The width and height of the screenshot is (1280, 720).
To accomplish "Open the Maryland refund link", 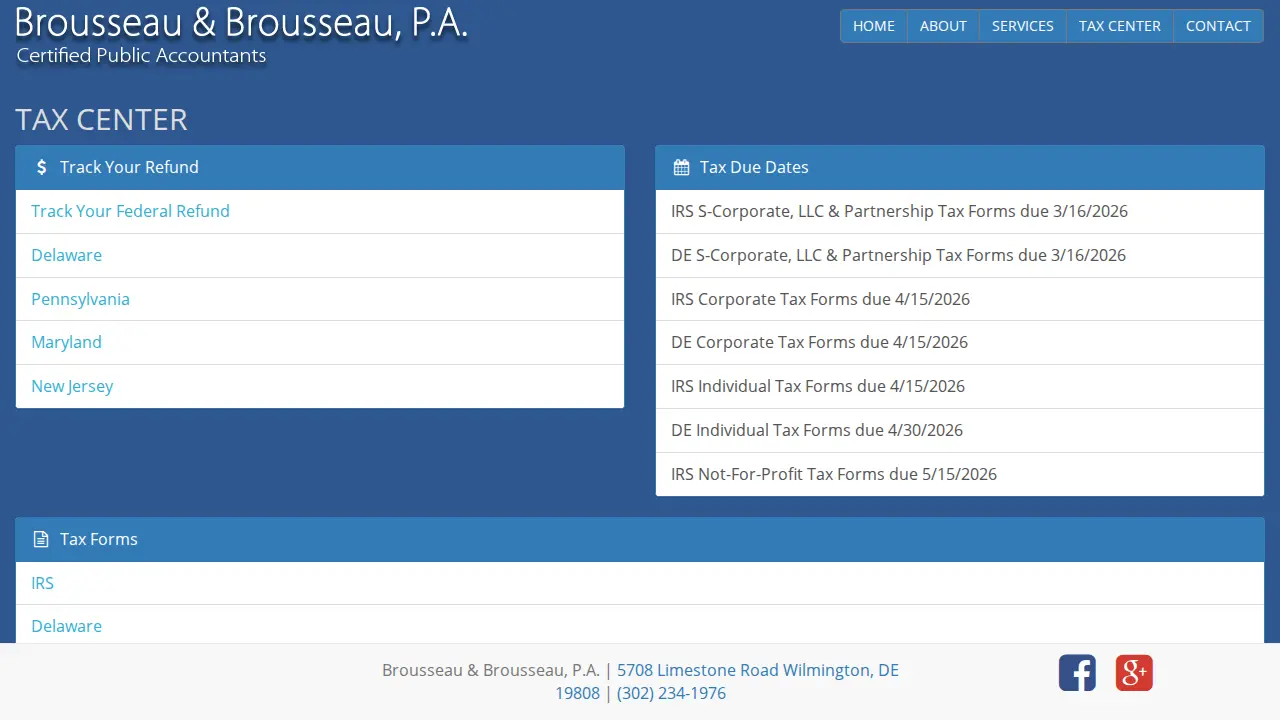I will tap(66, 342).
